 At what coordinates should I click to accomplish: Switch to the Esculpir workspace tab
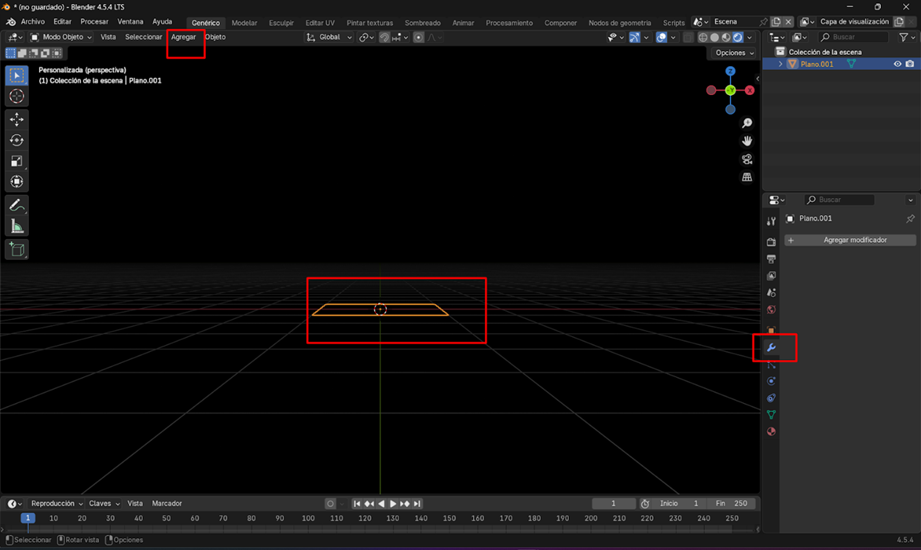tap(281, 22)
